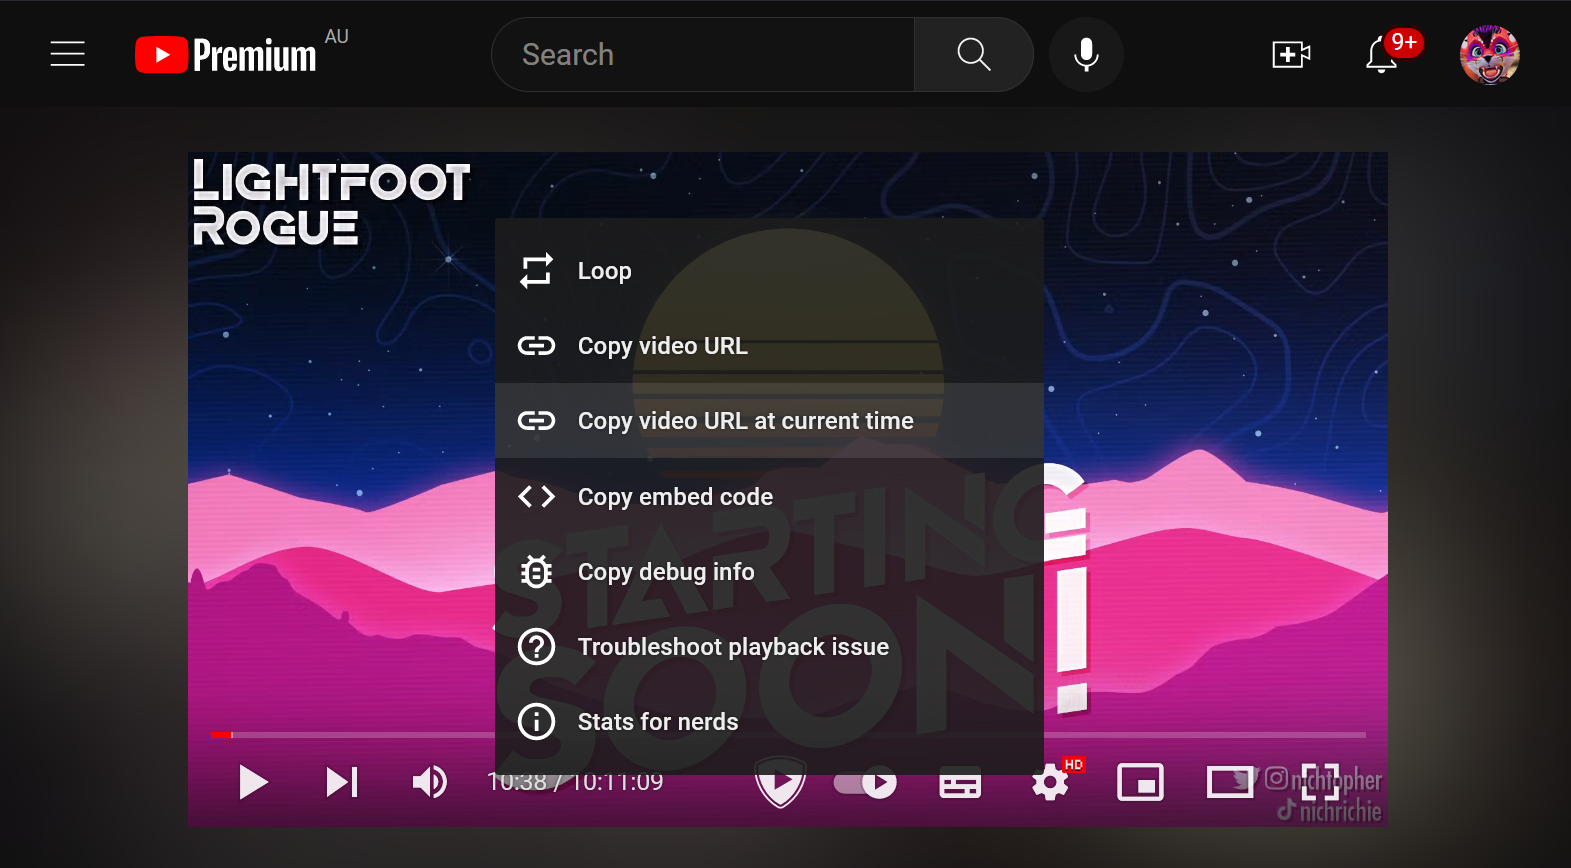Play the video
The height and width of the screenshot is (868, 1571).
click(253, 782)
